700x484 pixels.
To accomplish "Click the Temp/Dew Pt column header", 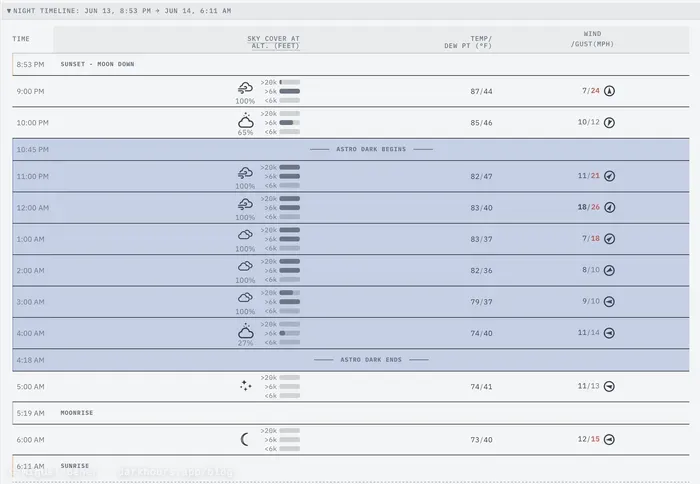I will point(468,42).
